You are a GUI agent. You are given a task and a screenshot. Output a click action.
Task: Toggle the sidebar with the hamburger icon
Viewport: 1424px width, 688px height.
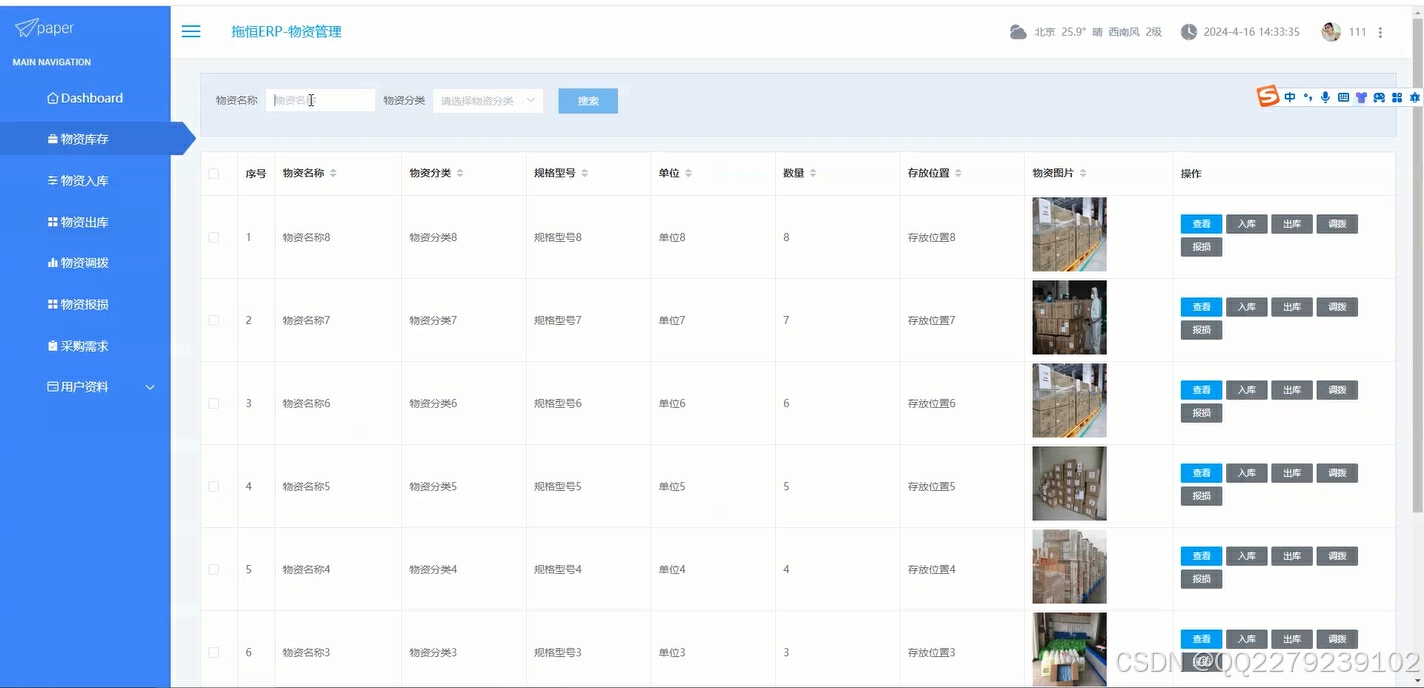(x=190, y=31)
